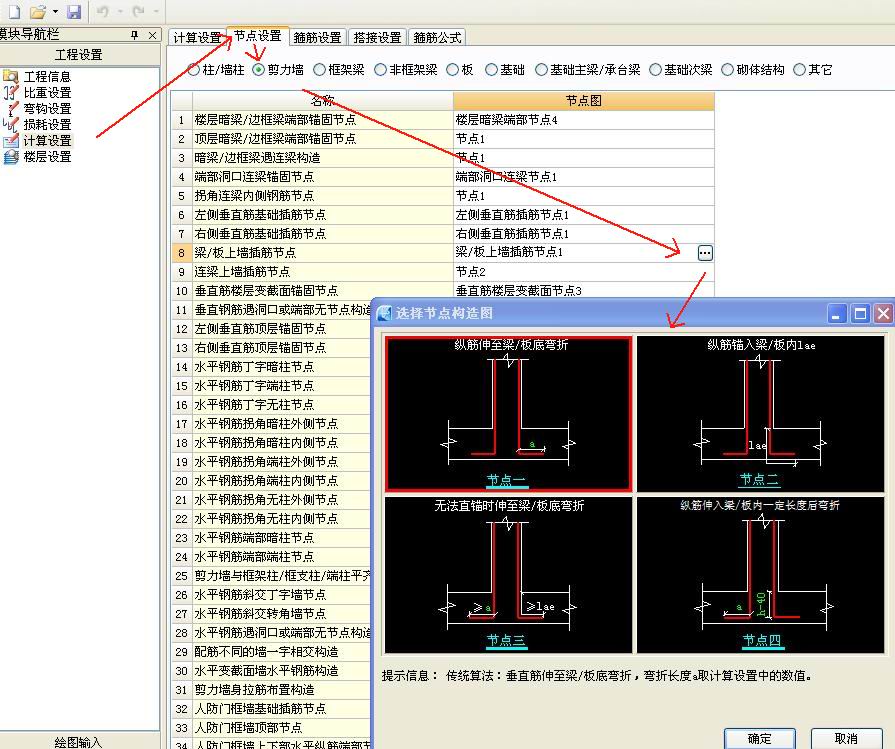This screenshot has height=749, width=895.
Task: Switch to the 计算设置 tab
Action: pyautogui.click(x=197, y=38)
